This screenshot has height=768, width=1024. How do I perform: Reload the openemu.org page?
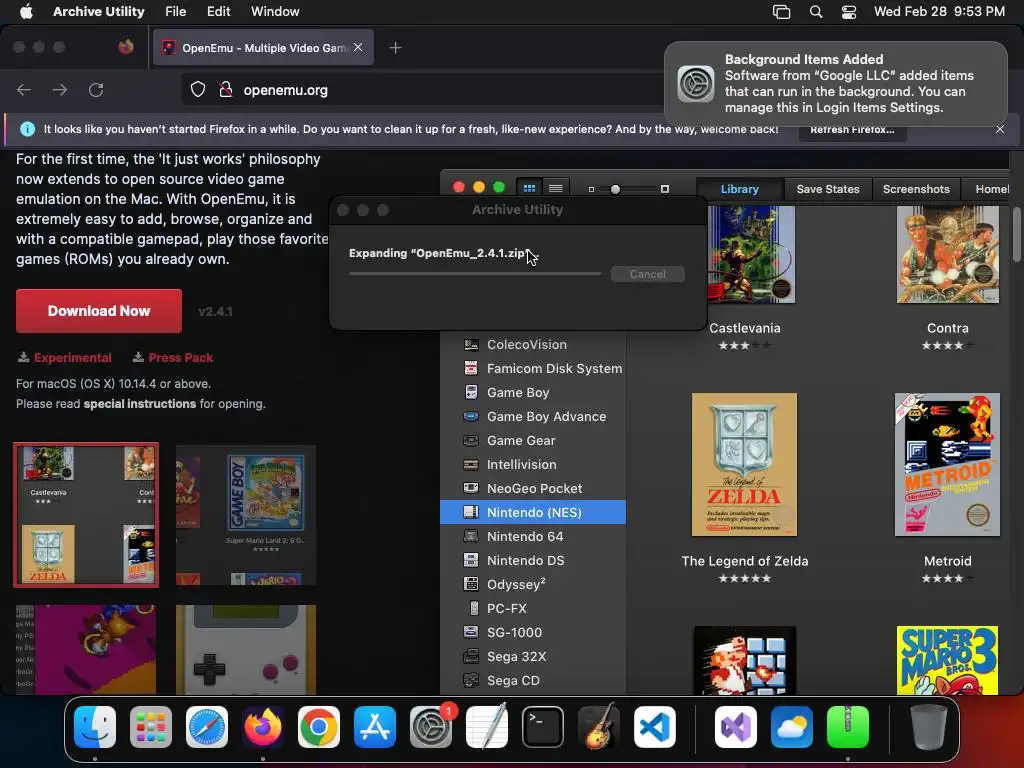tap(96, 89)
